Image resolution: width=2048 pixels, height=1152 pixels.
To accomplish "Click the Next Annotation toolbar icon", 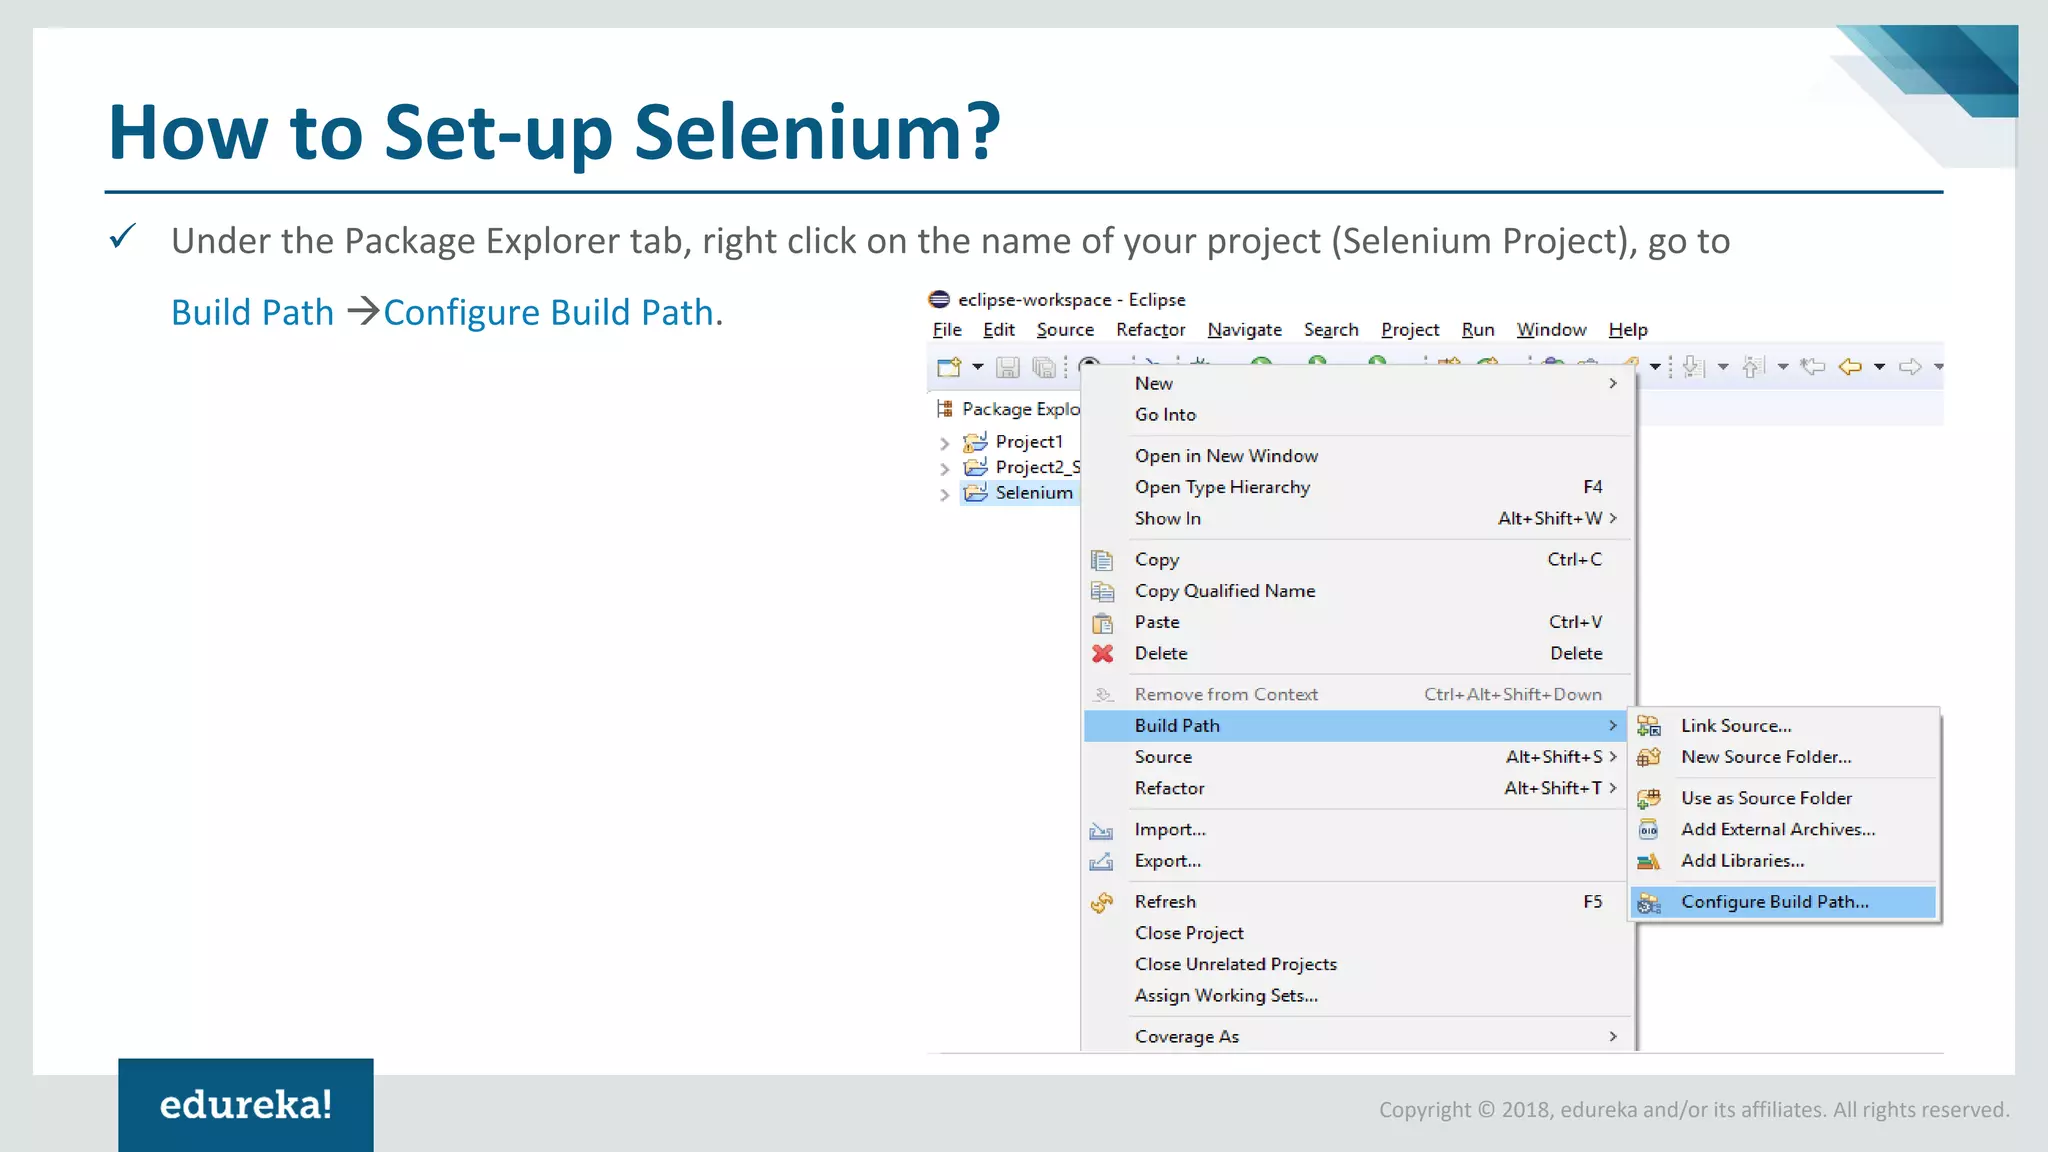I will tap(1693, 367).
